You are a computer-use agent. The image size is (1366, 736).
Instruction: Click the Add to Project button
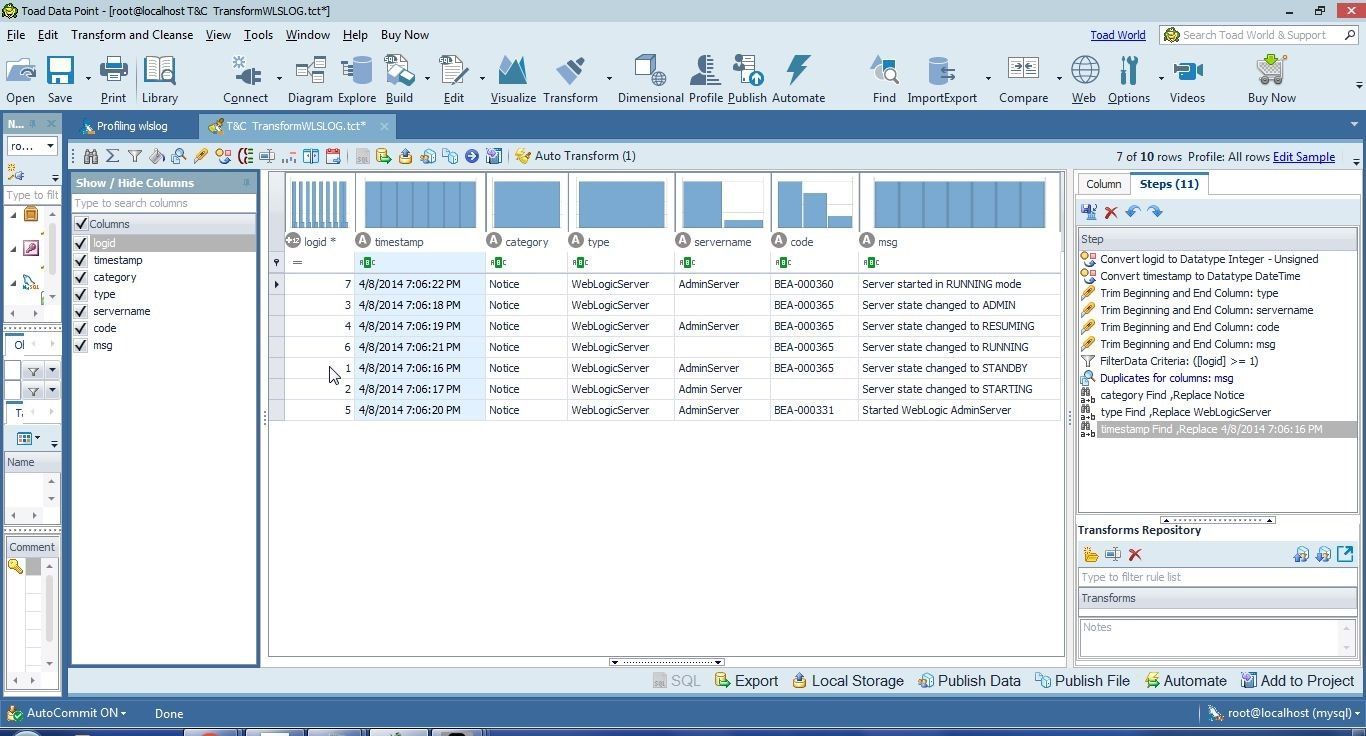point(1297,681)
